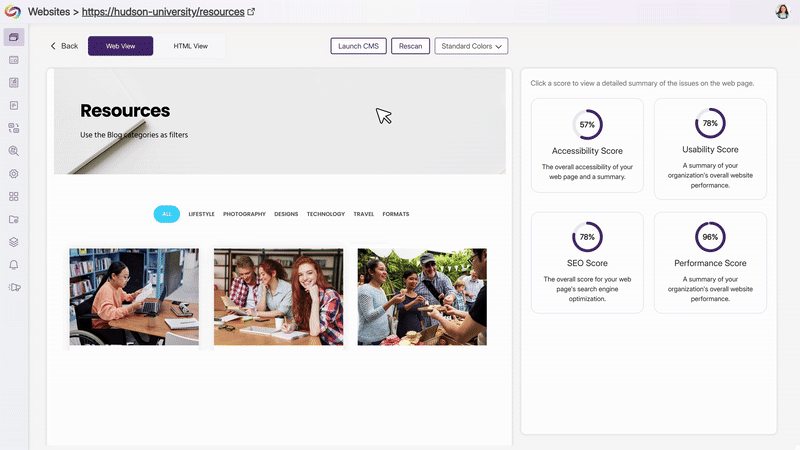This screenshot has width=800, height=450.
Task: Click the 96% performance progress ring
Action: (710, 237)
